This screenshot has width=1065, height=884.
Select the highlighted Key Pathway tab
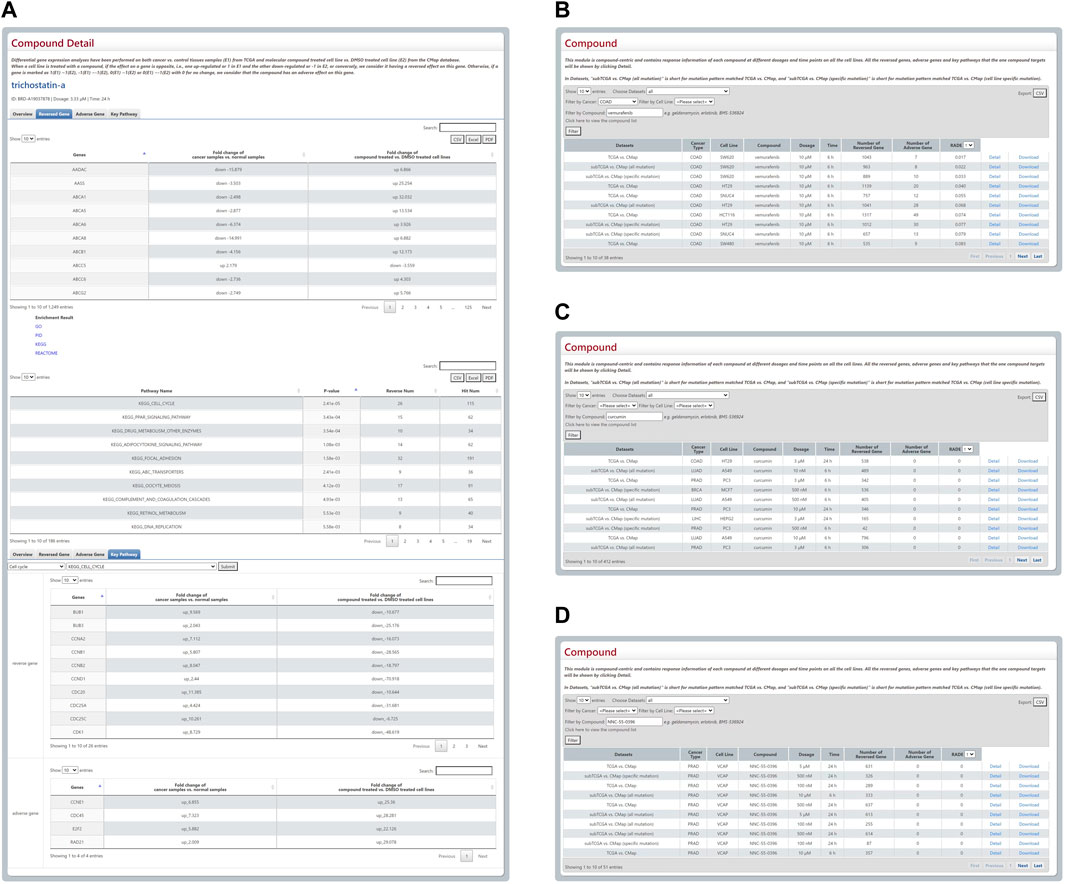click(x=124, y=555)
